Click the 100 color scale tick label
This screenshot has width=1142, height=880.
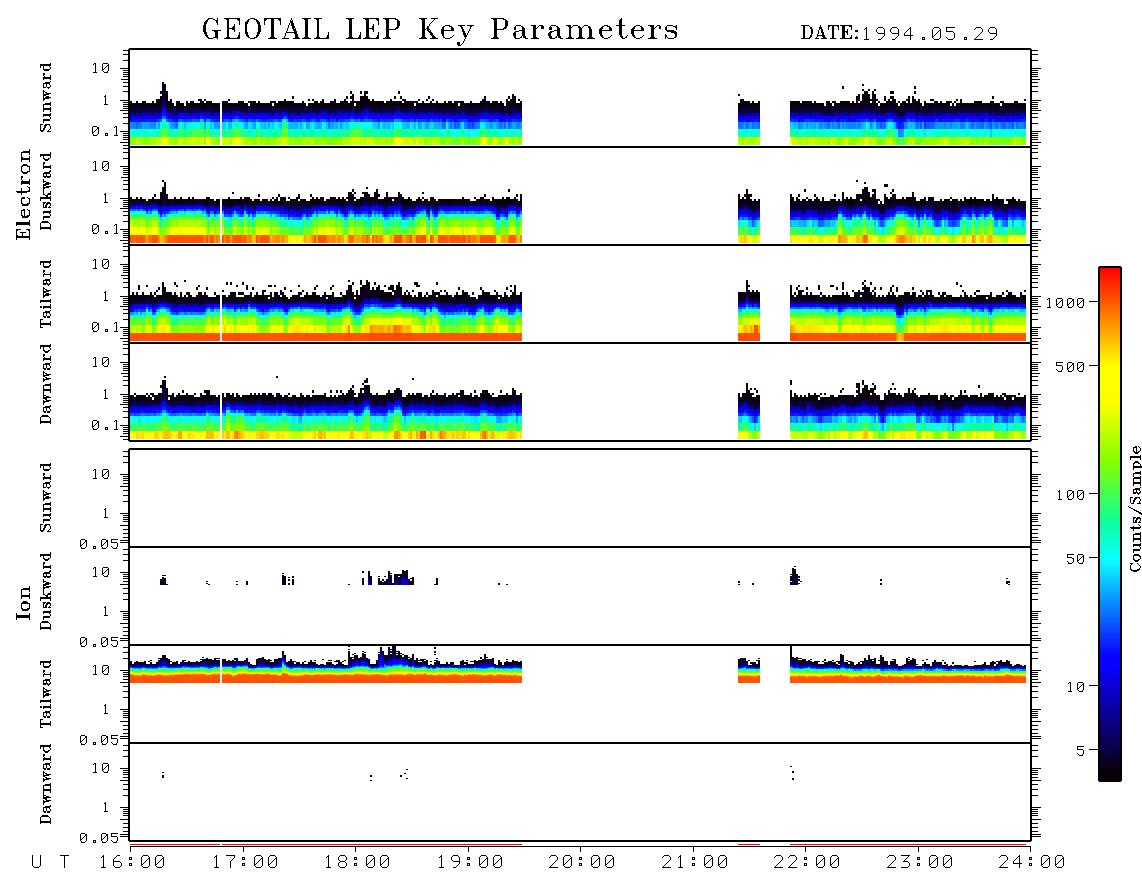pyautogui.click(x=1070, y=495)
